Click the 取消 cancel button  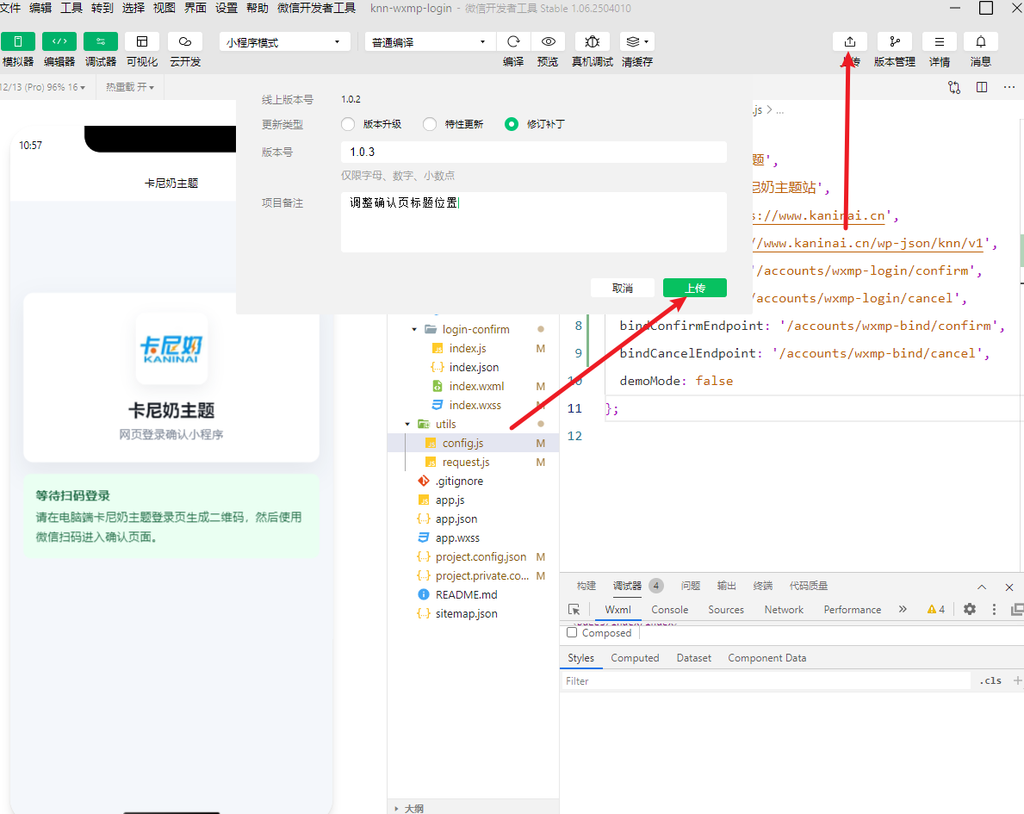[622, 288]
